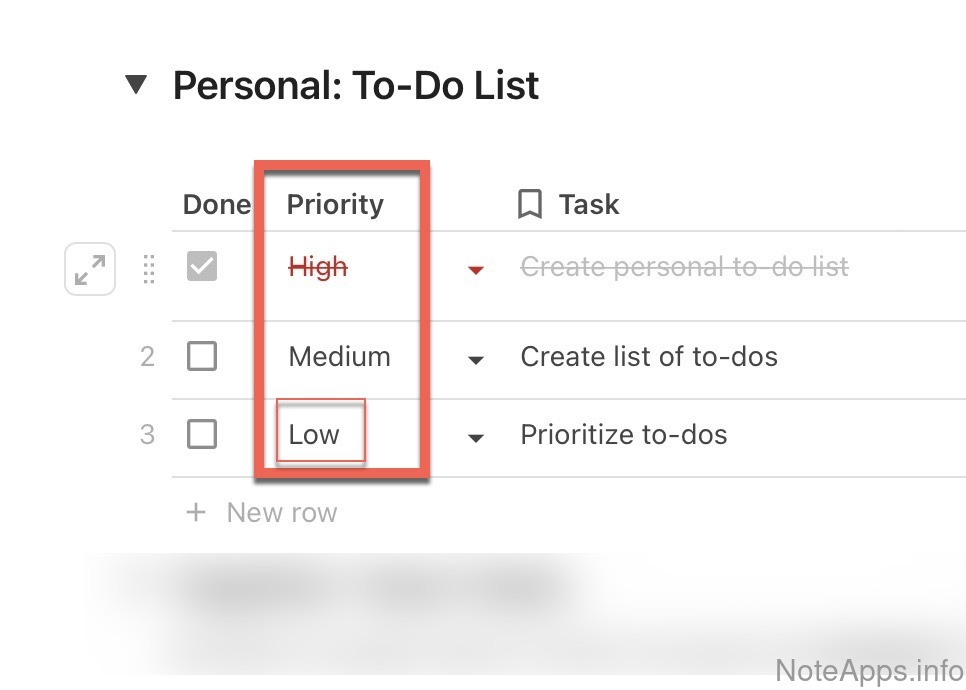The image size is (966, 690).
Task: Select the Low priority cell
Action: click(314, 435)
